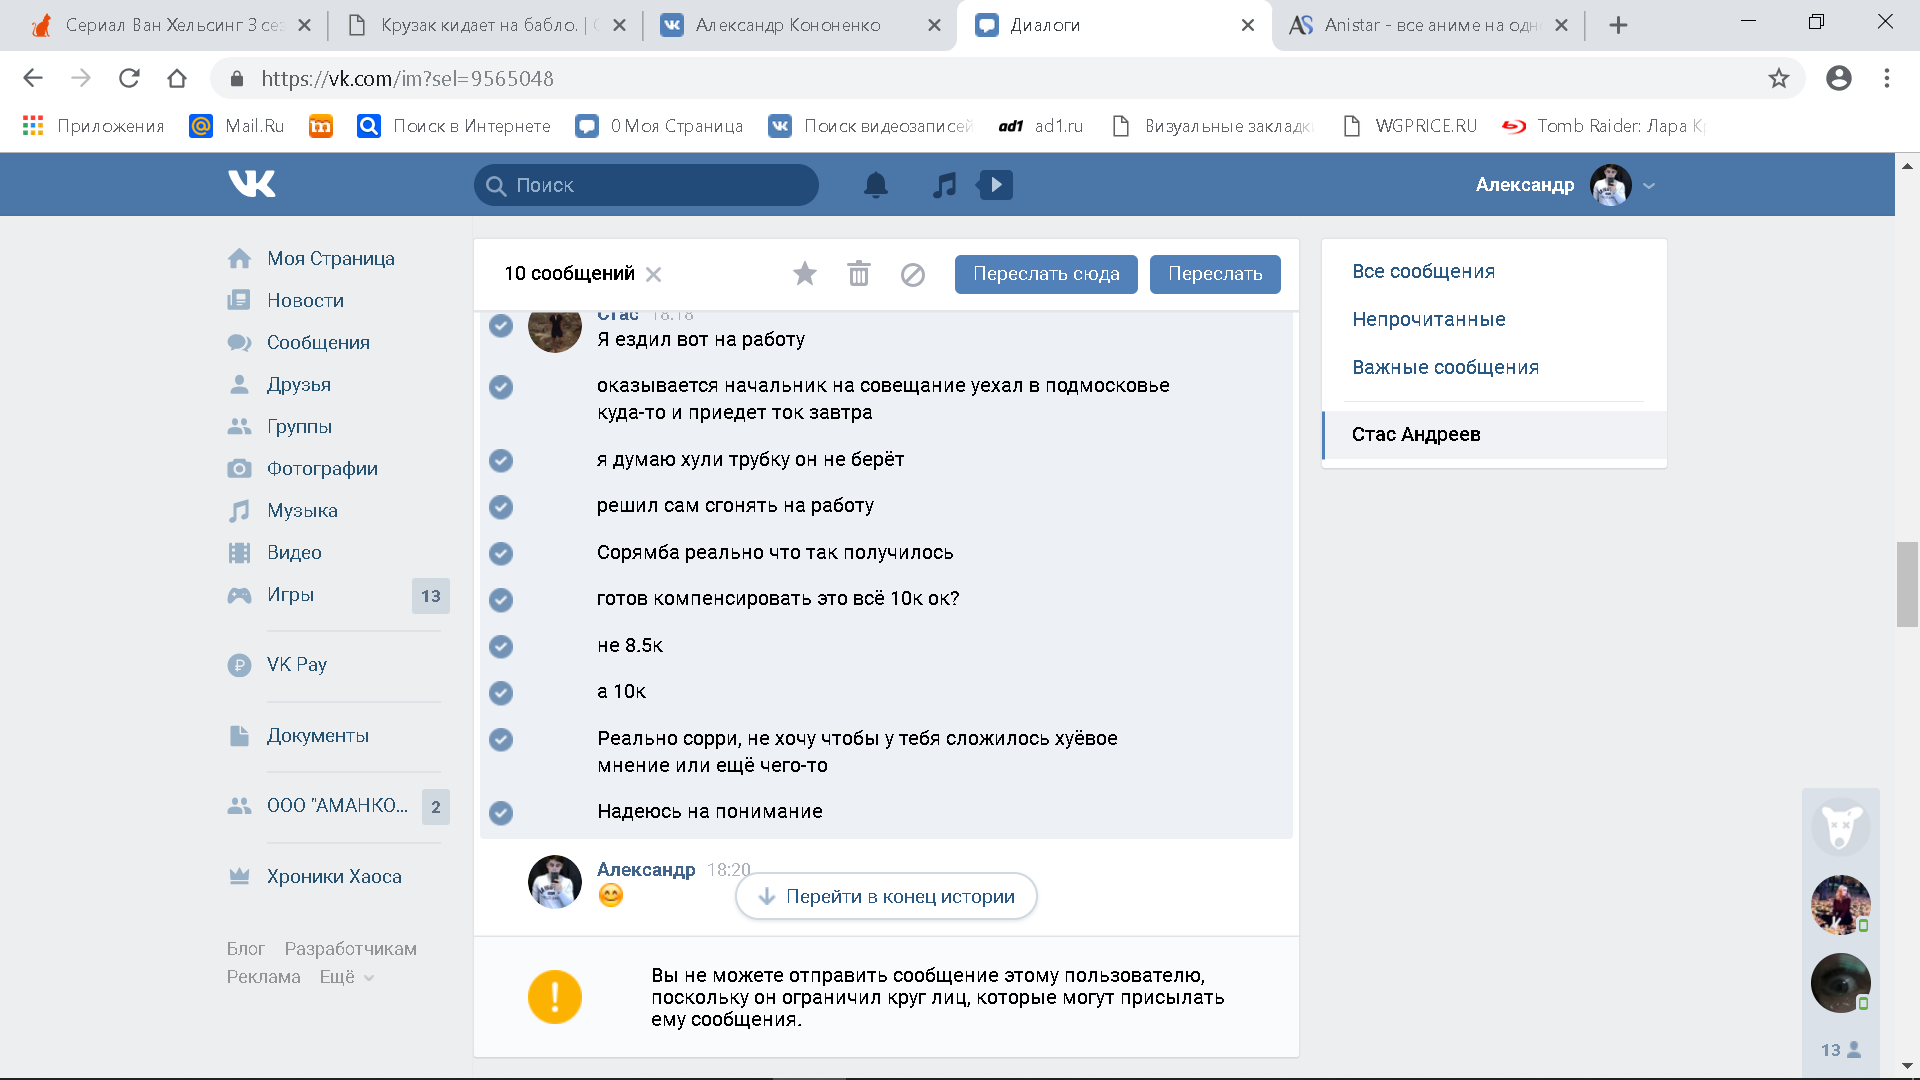Screen dimensions: 1920x1080
Task: Uncheck the "Надеюсь на понимание" message
Action: (501, 813)
